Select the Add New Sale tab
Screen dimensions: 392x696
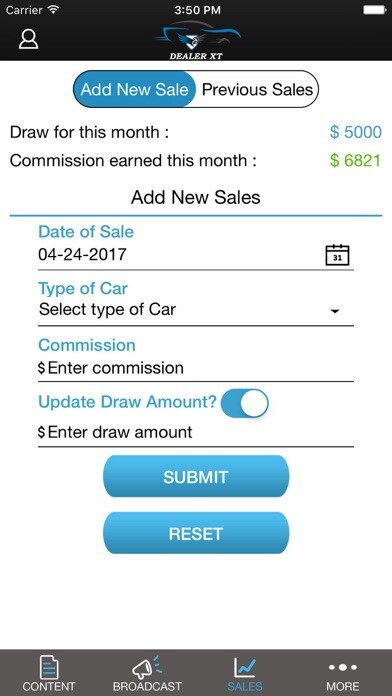135,89
